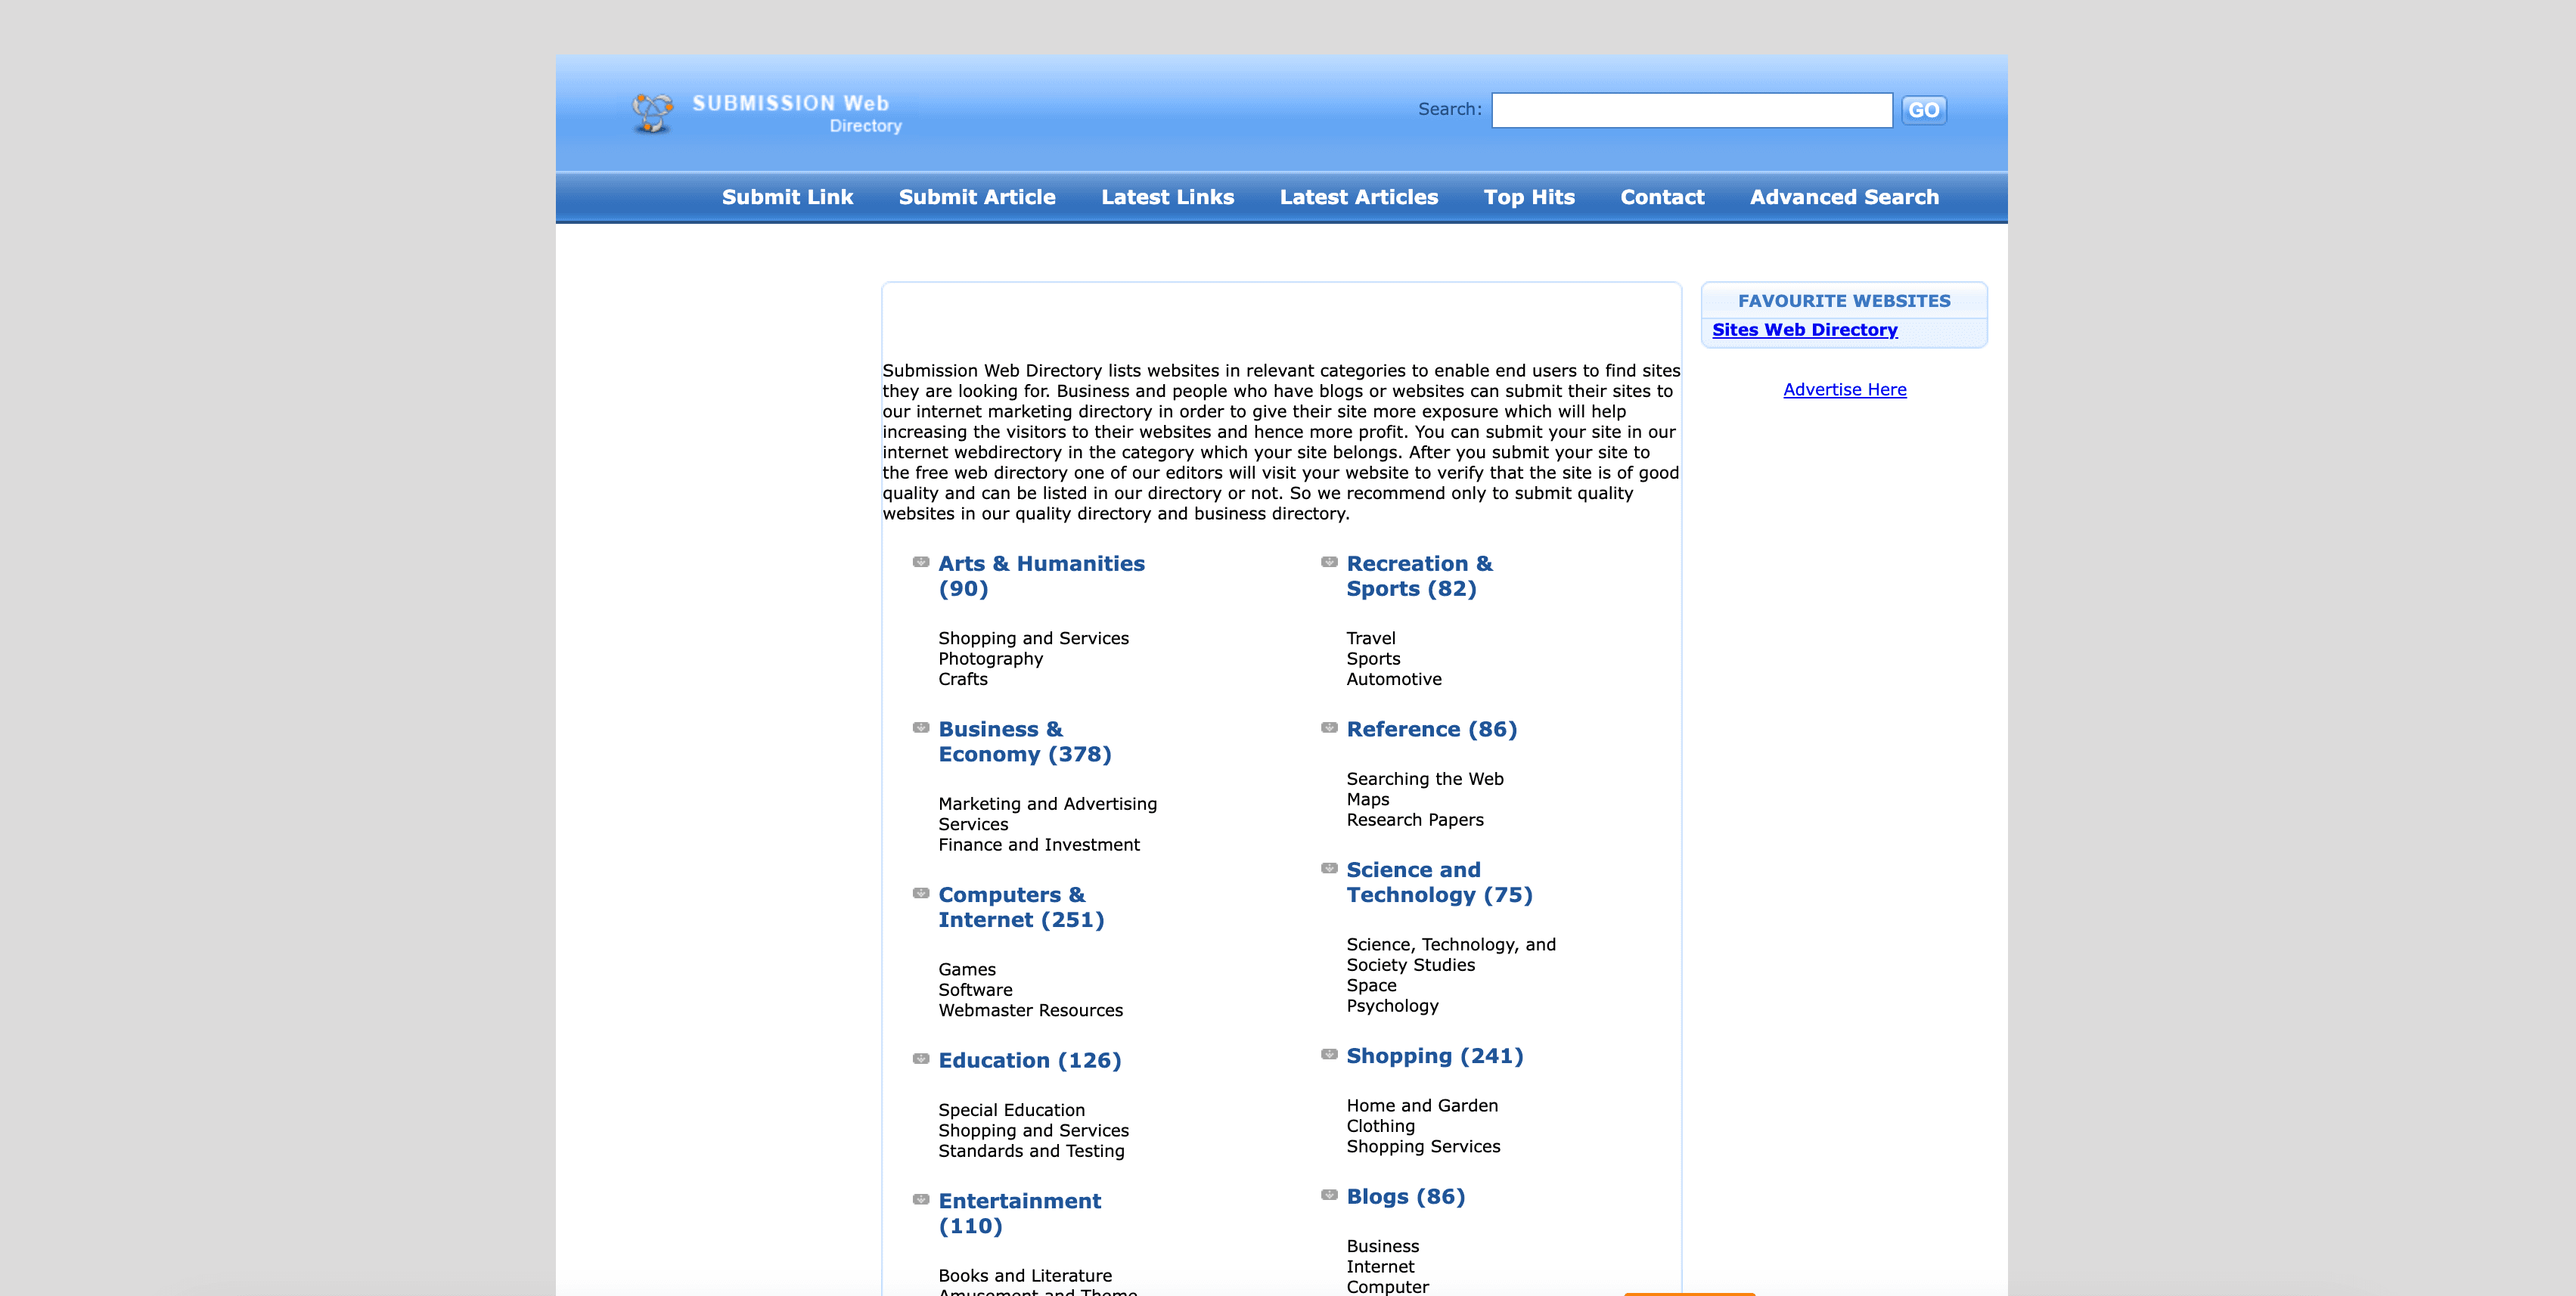Click folder icon beside Computers & Internet
Viewport: 2576px width, 1296px height.
(x=921, y=893)
